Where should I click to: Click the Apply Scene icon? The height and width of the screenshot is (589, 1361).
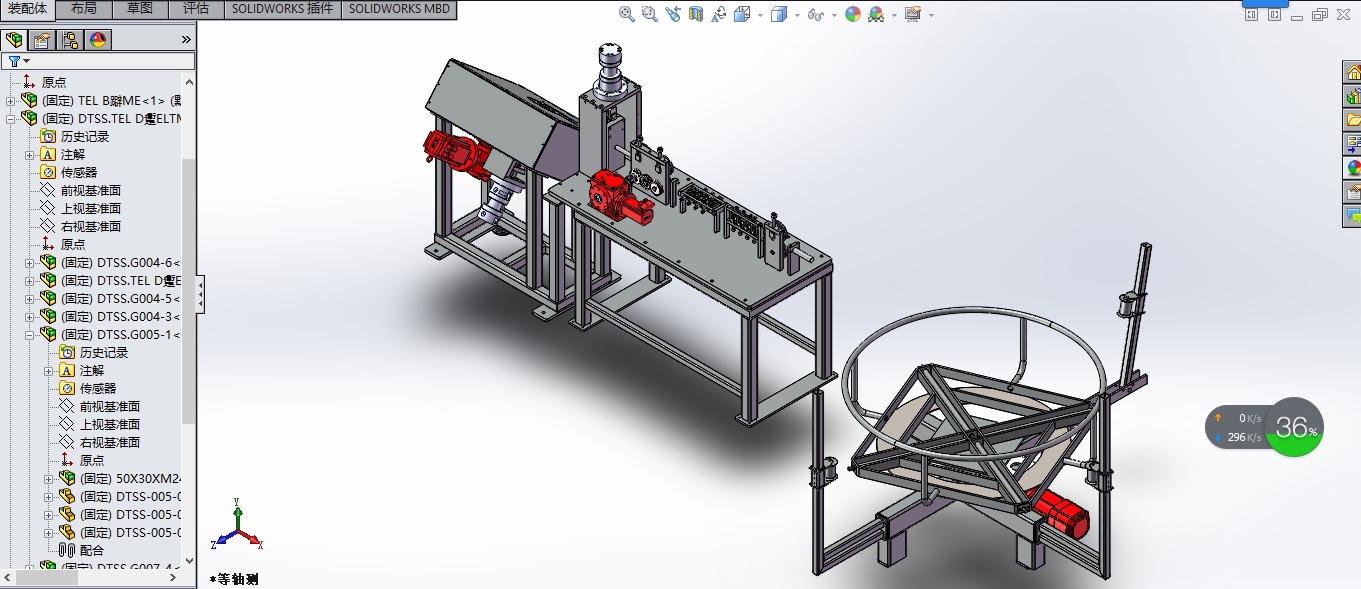pos(876,14)
